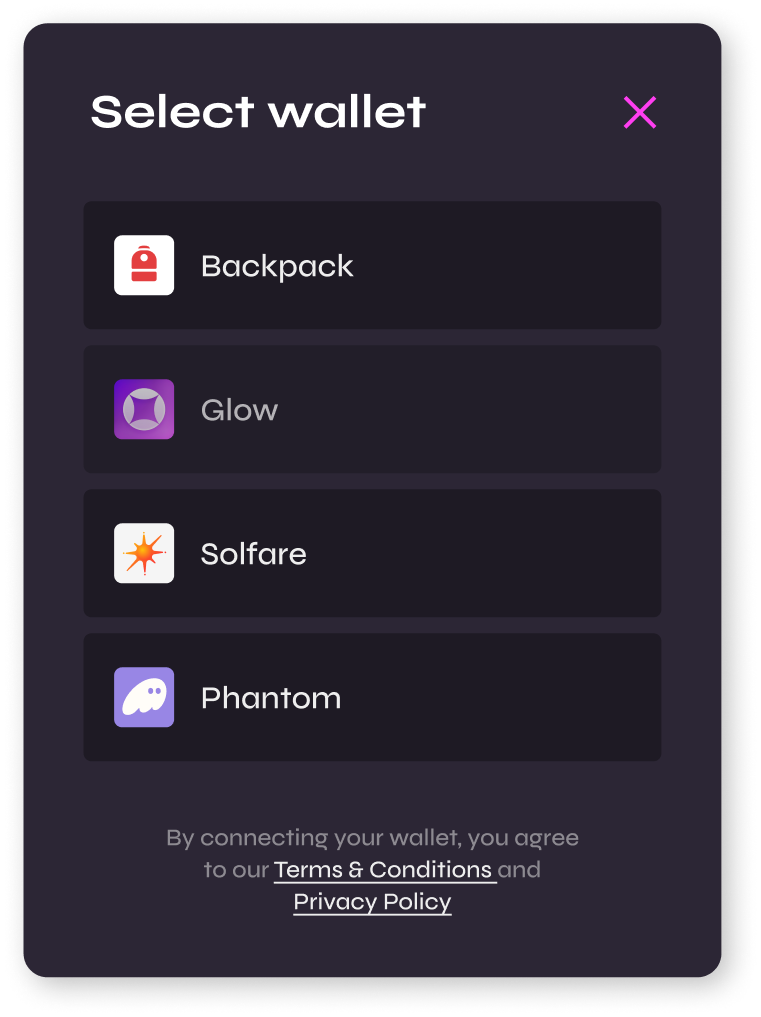
Task: Click the red Backpack wallet icon
Action: [x=144, y=265]
